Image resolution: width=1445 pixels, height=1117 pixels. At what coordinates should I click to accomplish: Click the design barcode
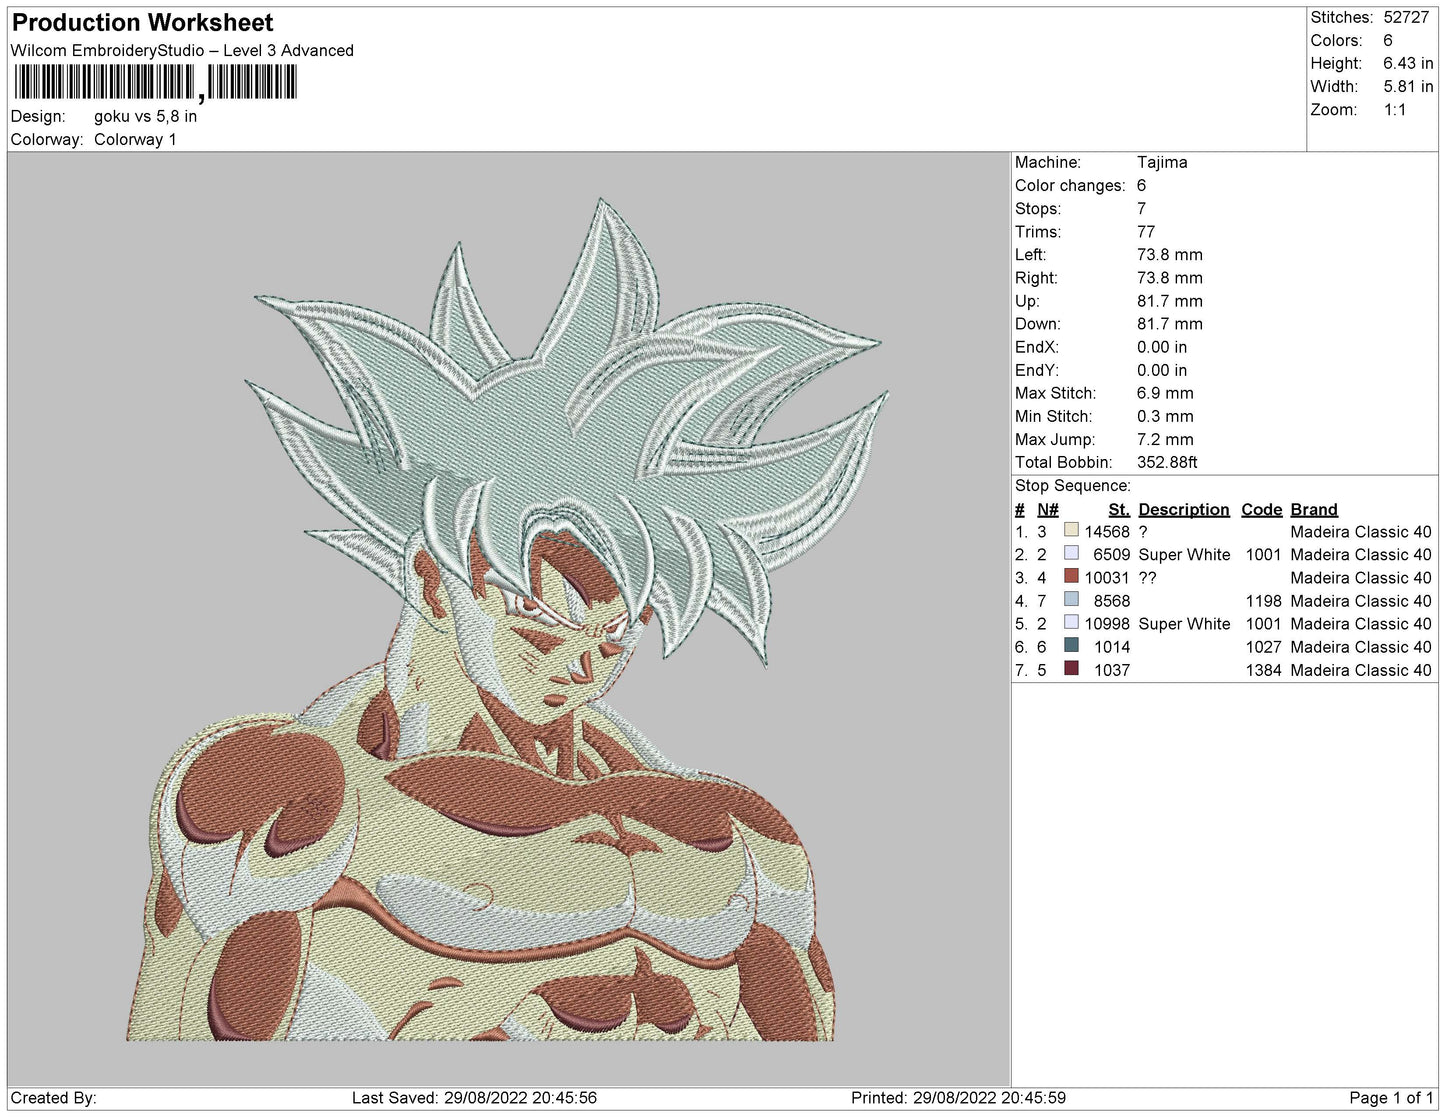155,82
